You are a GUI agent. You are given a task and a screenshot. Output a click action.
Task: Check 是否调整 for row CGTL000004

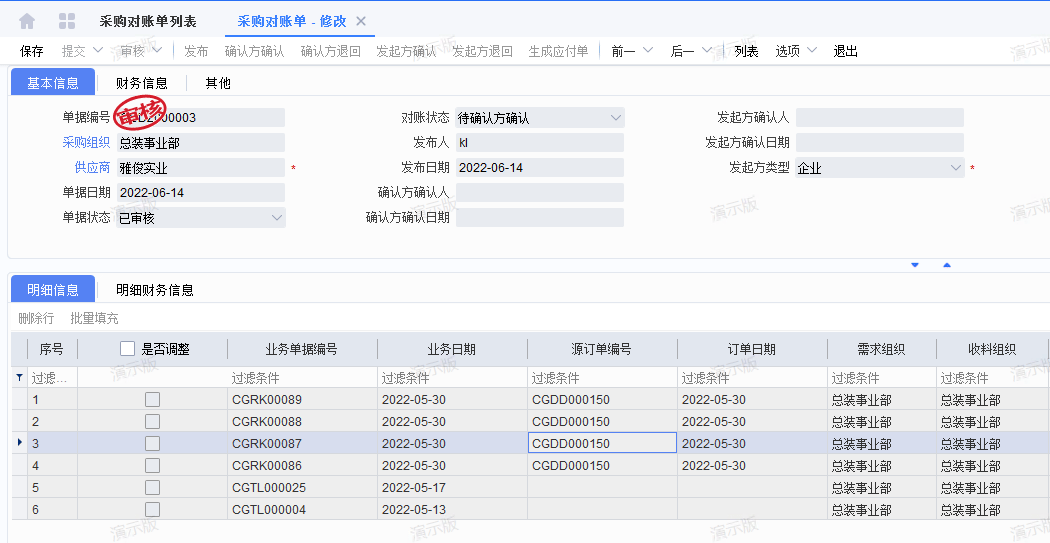click(x=153, y=510)
